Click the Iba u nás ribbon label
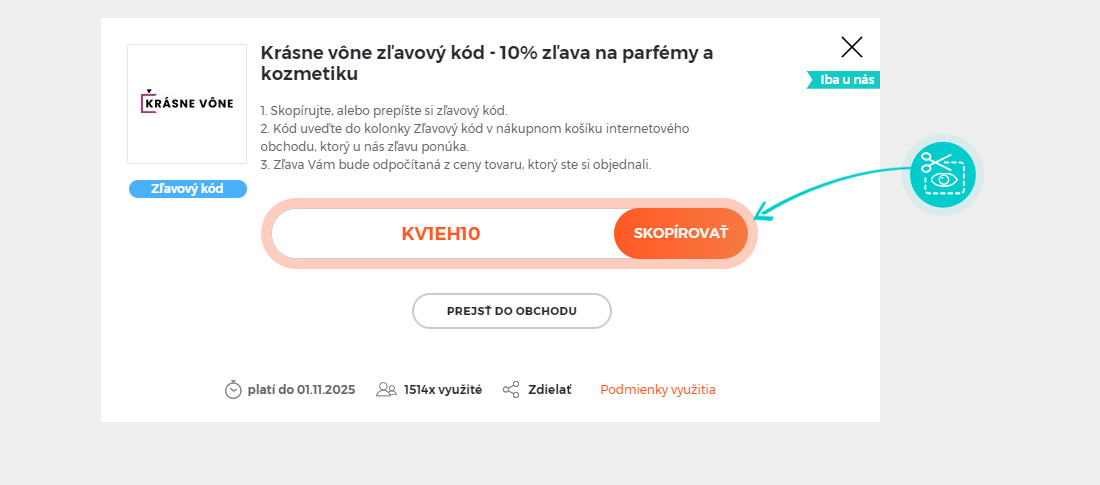The width and height of the screenshot is (1100, 485). [847, 80]
